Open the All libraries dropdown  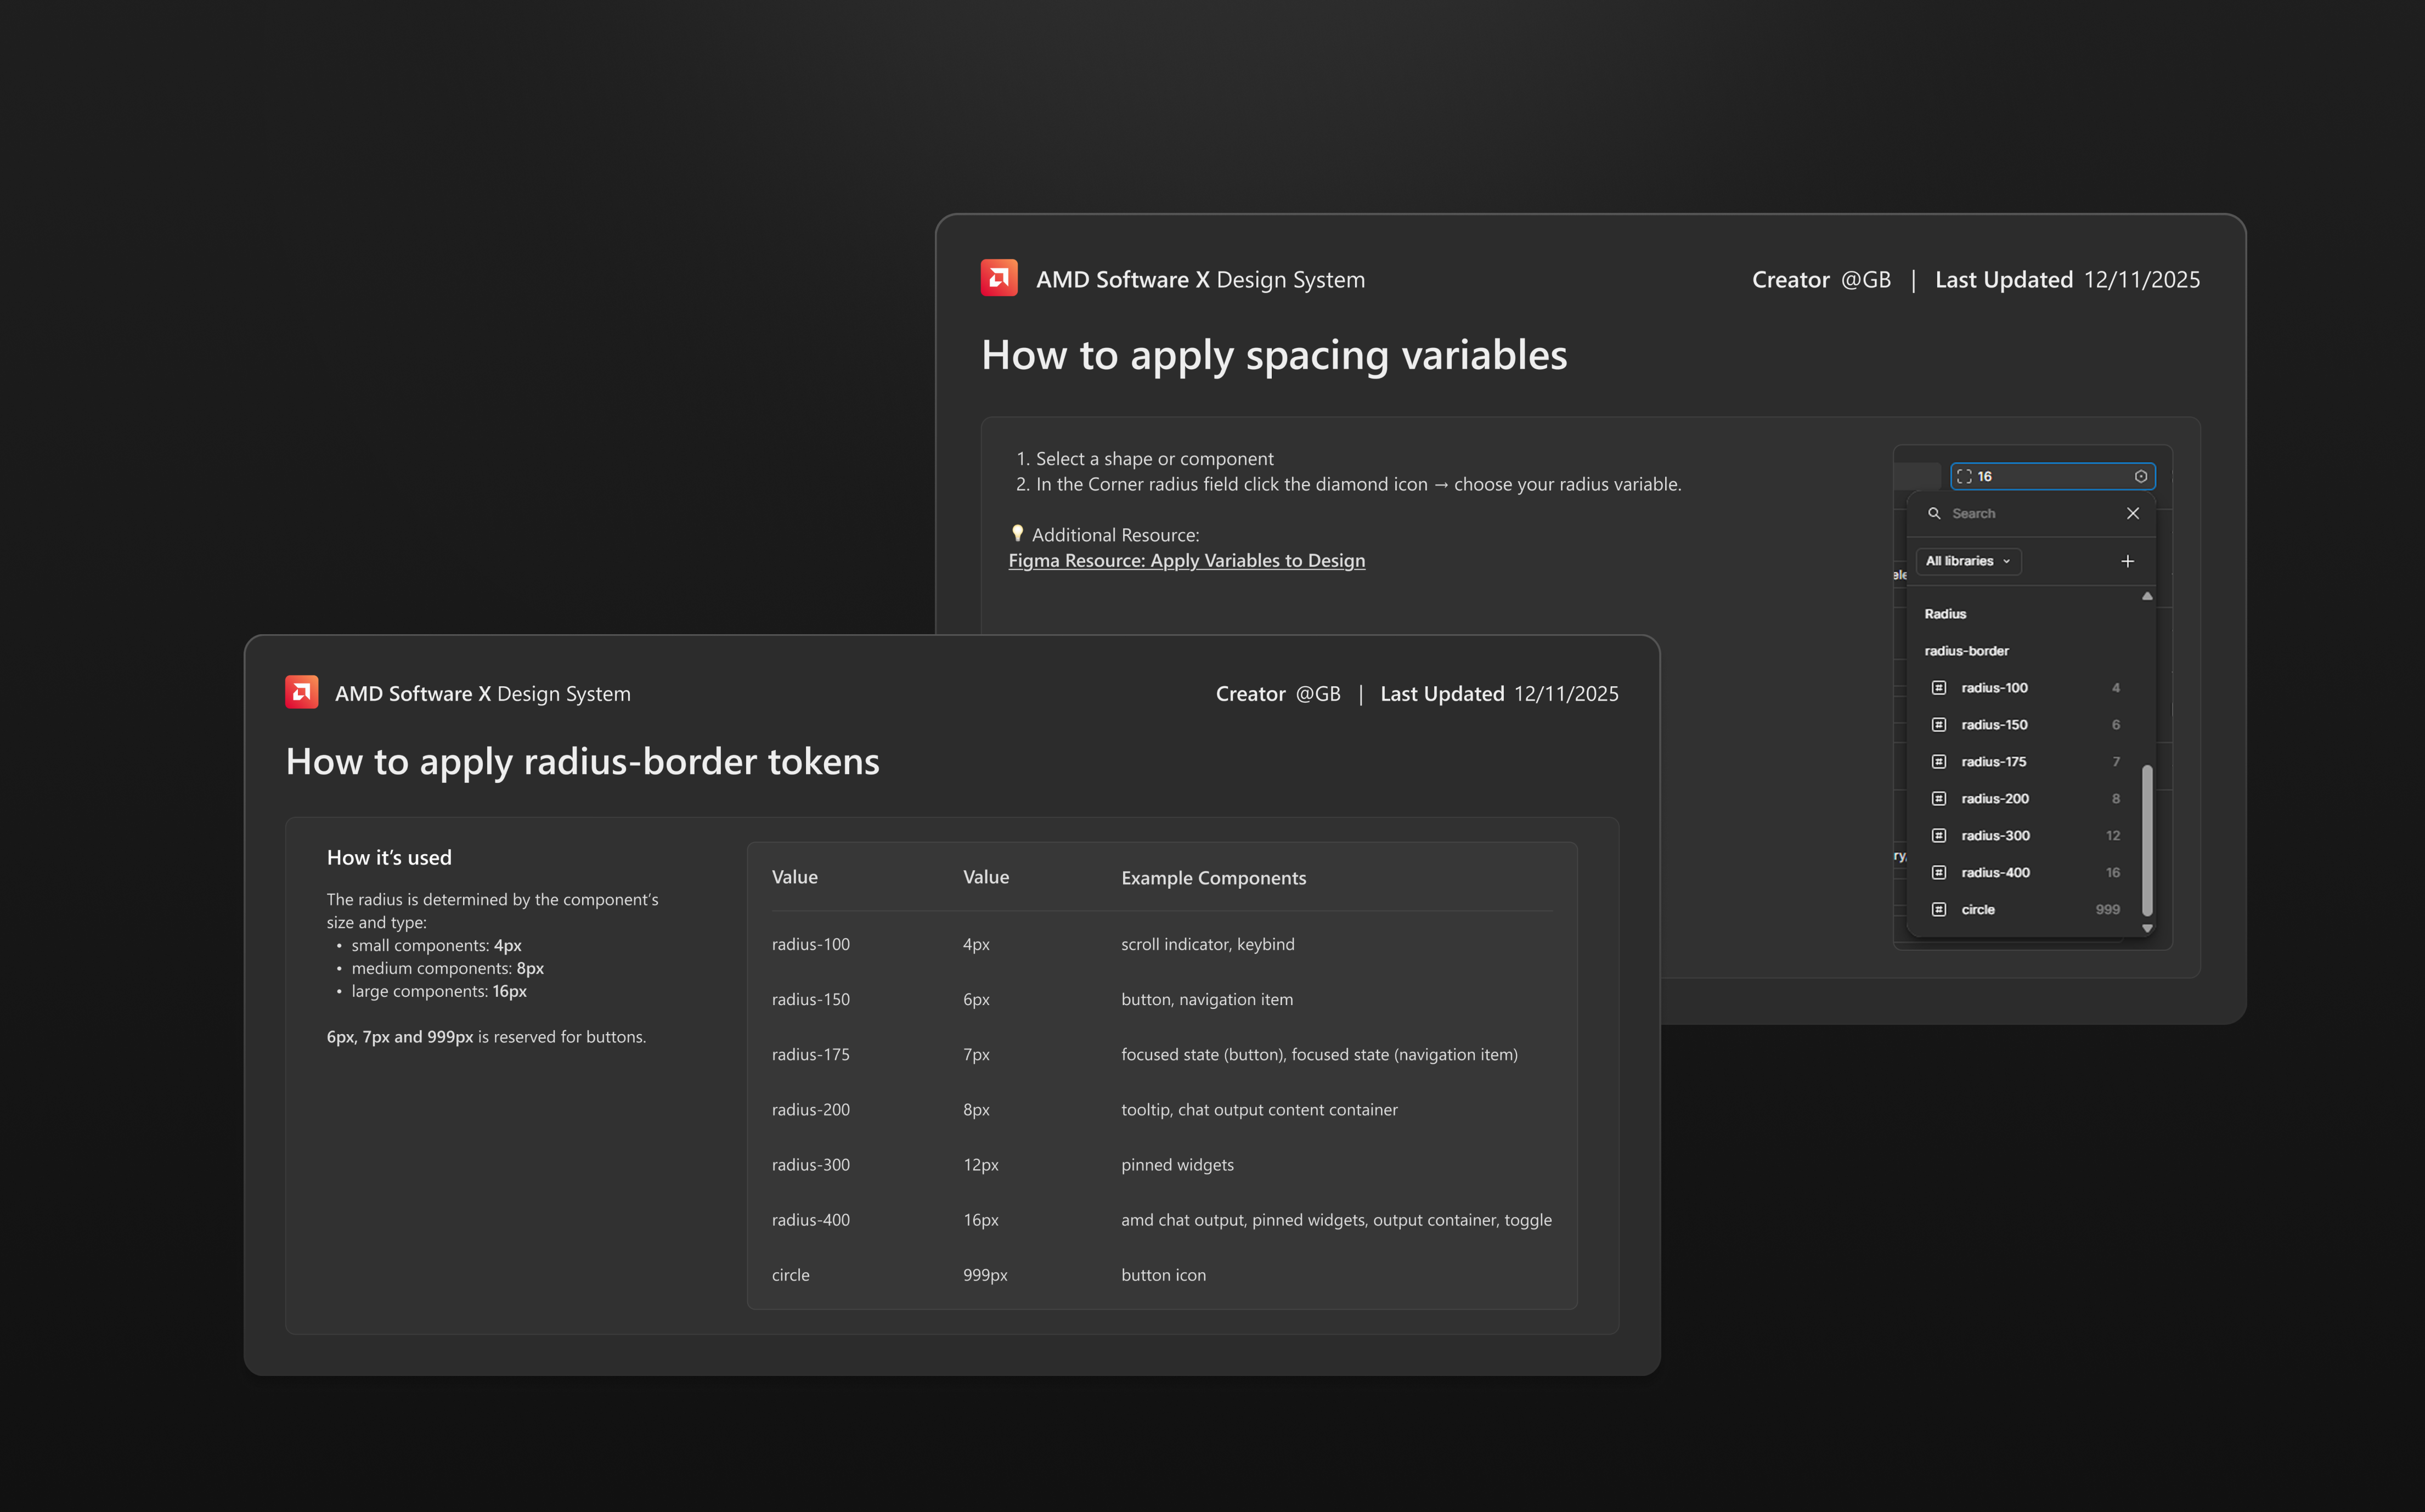[x=1967, y=561]
